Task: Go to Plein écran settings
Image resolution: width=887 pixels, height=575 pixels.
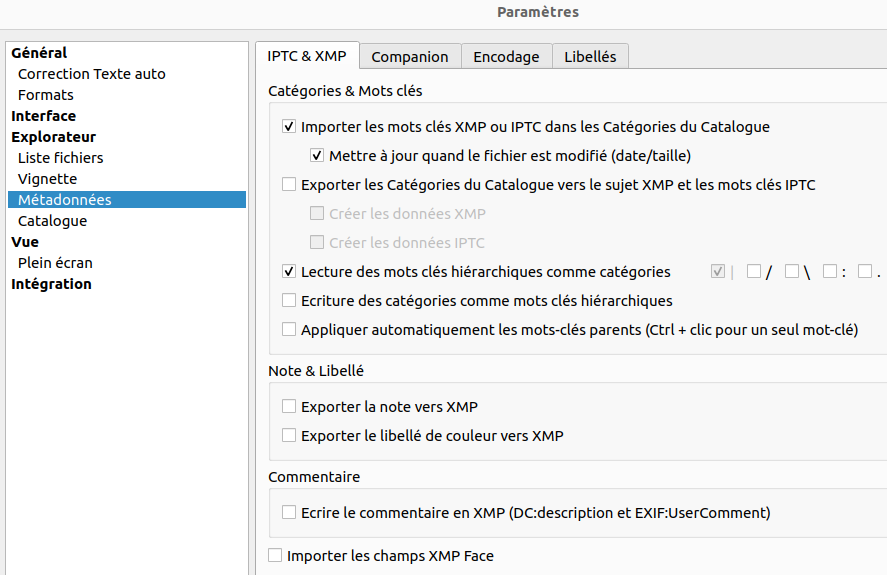Action: pos(55,263)
